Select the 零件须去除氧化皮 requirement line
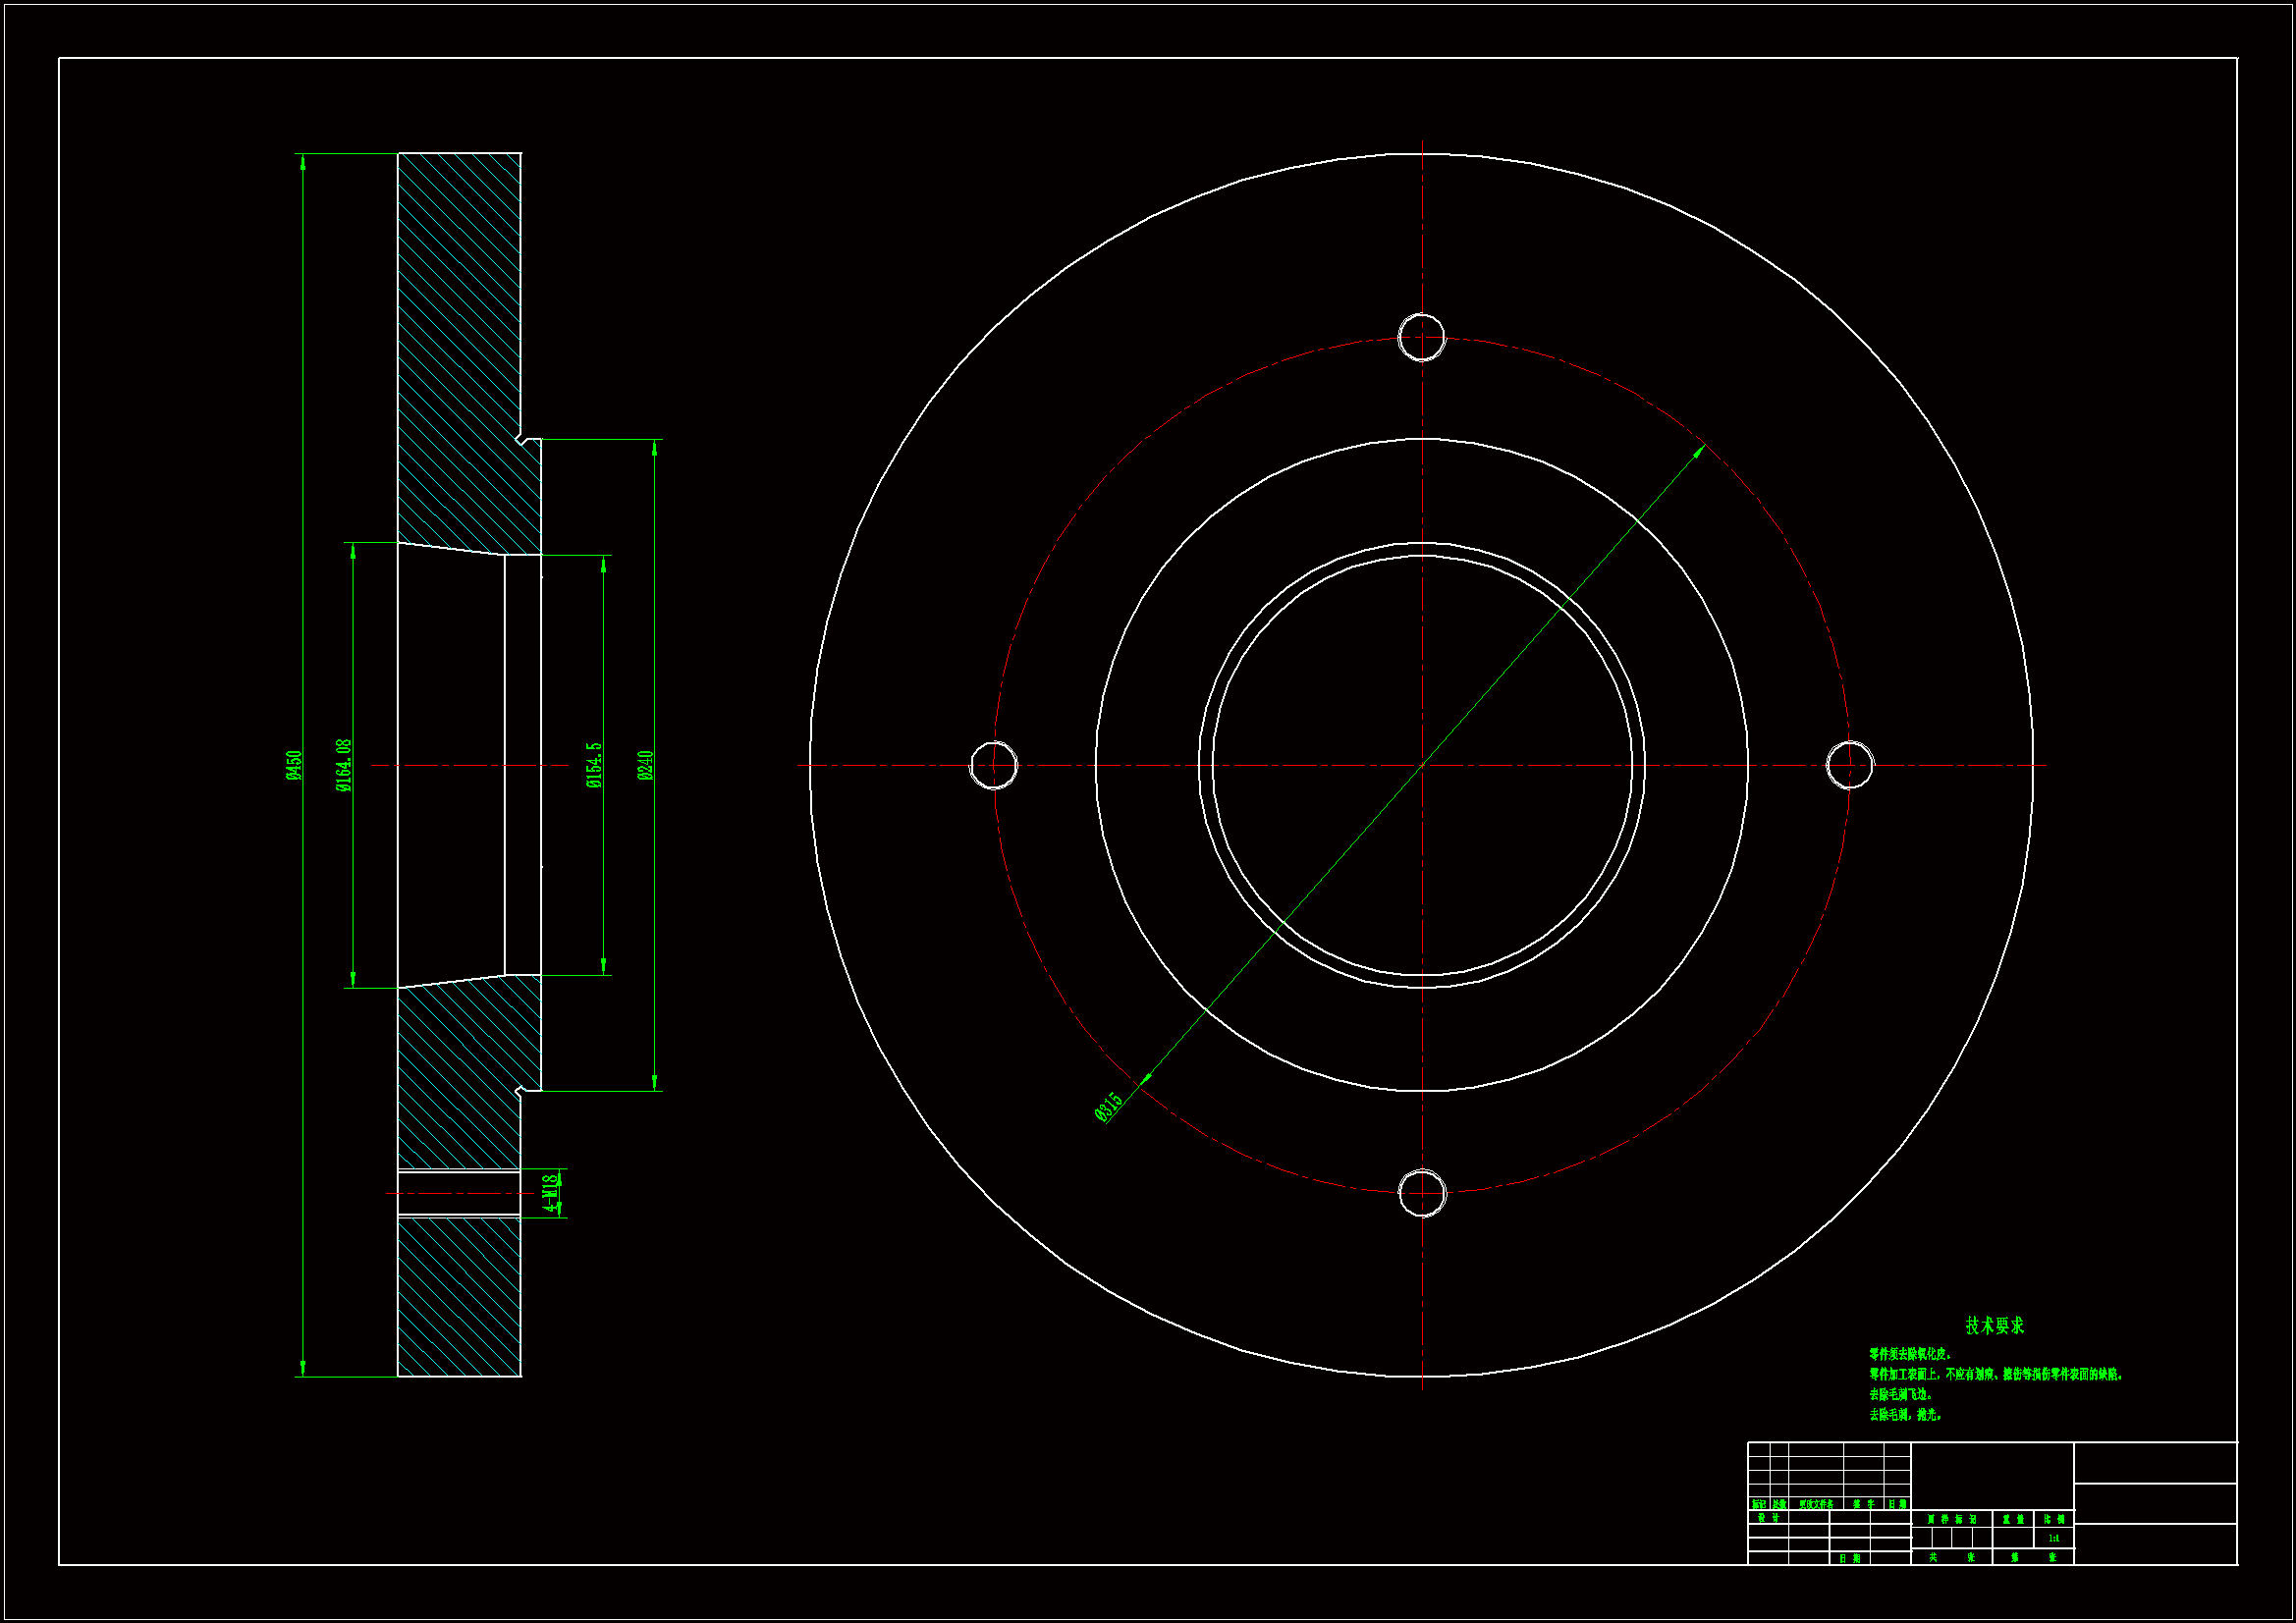This screenshot has width=2296, height=1623. 1910,1354
